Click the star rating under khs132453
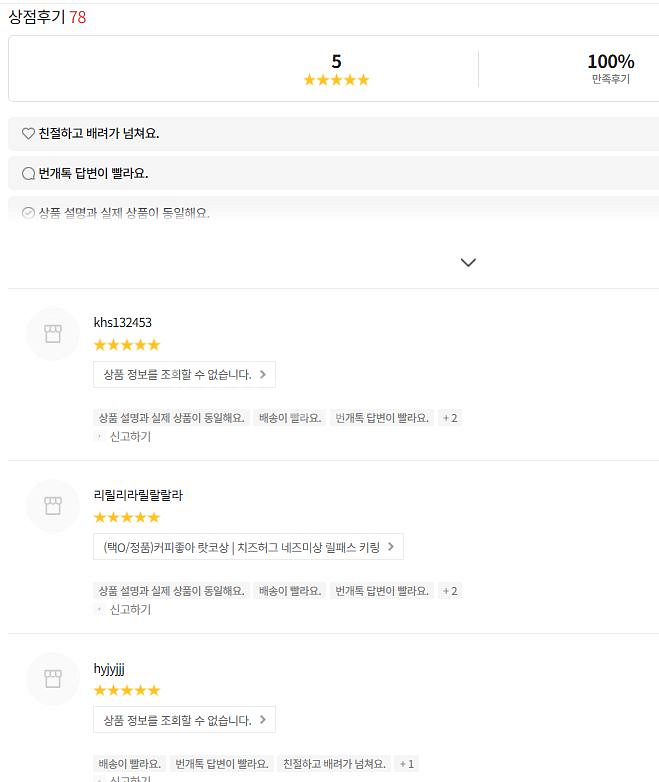The height and width of the screenshot is (782, 659). point(126,345)
